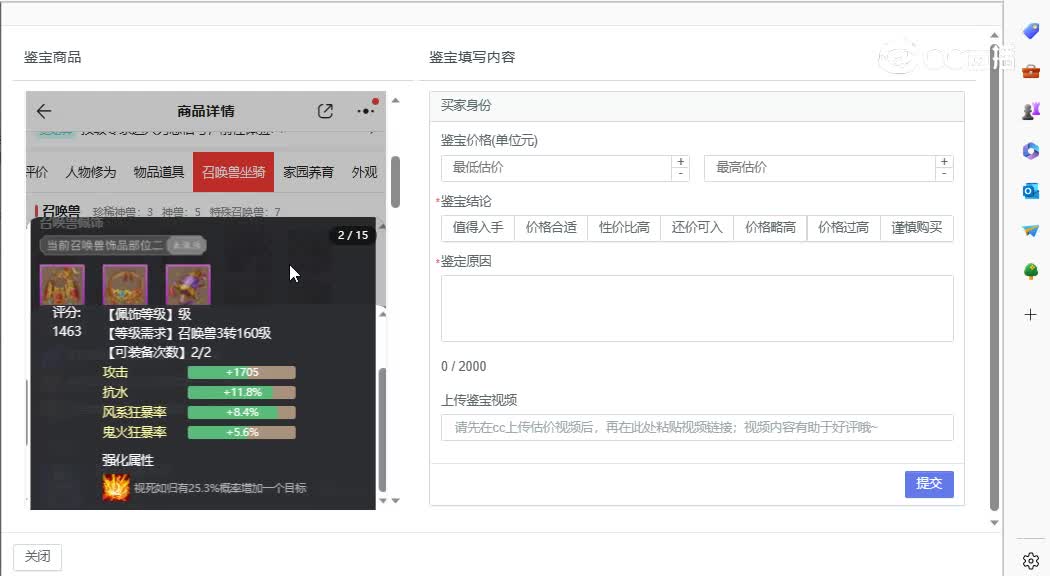
Task: Click the plus icon to add sidebar app
Action: click(1030, 314)
